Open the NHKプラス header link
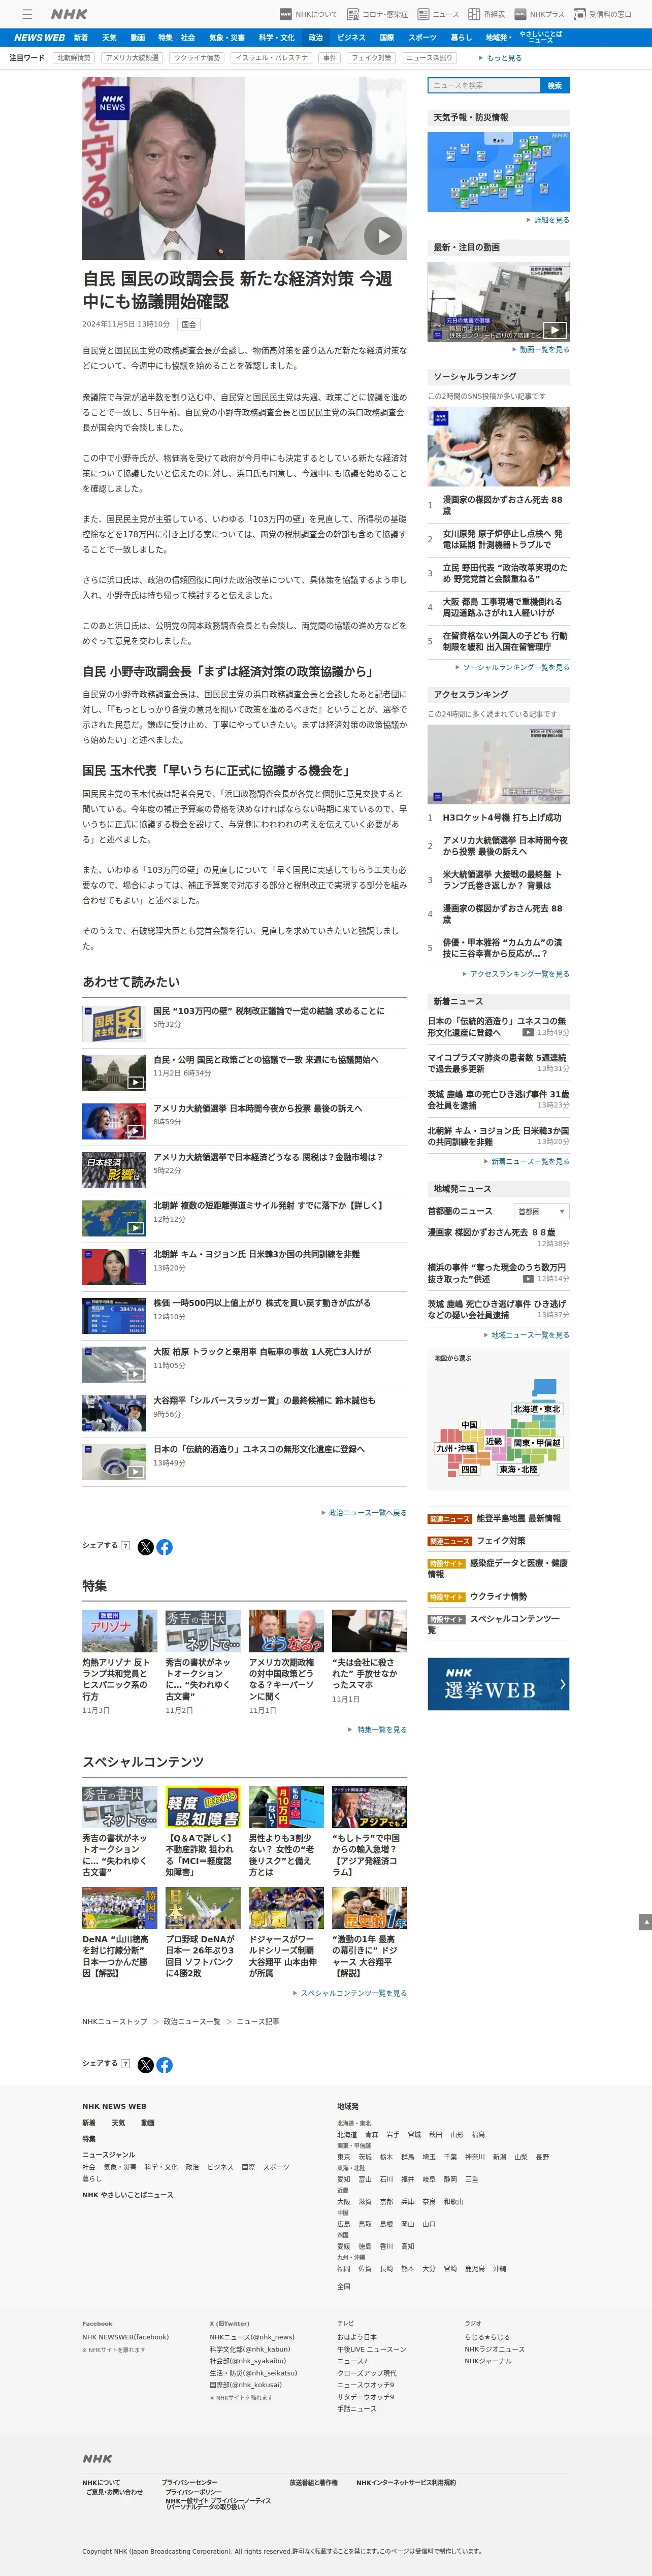This screenshot has height=2576, width=652. [539, 14]
